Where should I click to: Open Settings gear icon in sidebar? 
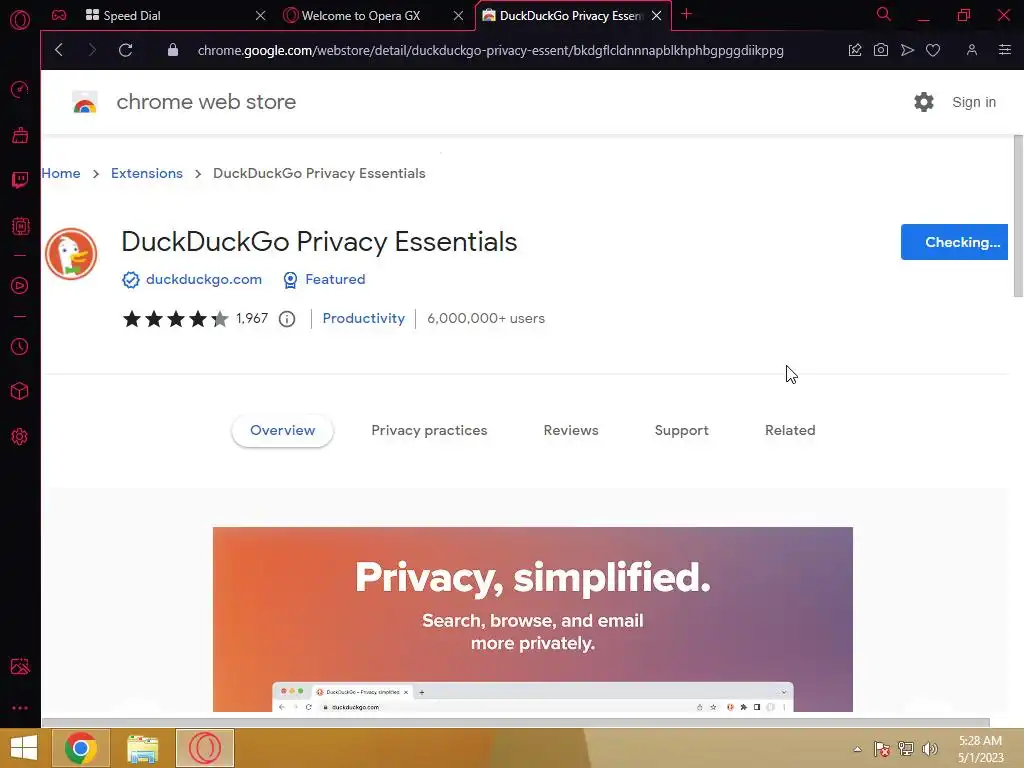[x=20, y=437]
